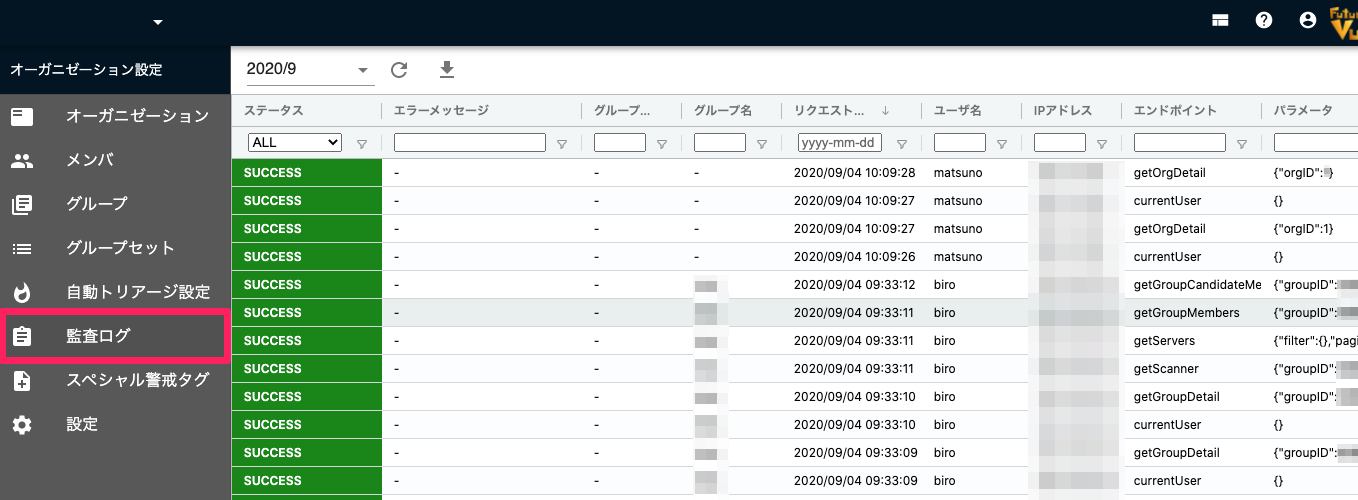The height and width of the screenshot is (500, 1358).
Task: Click the filter funnel icon under ユーザ名
Action: (1002, 144)
